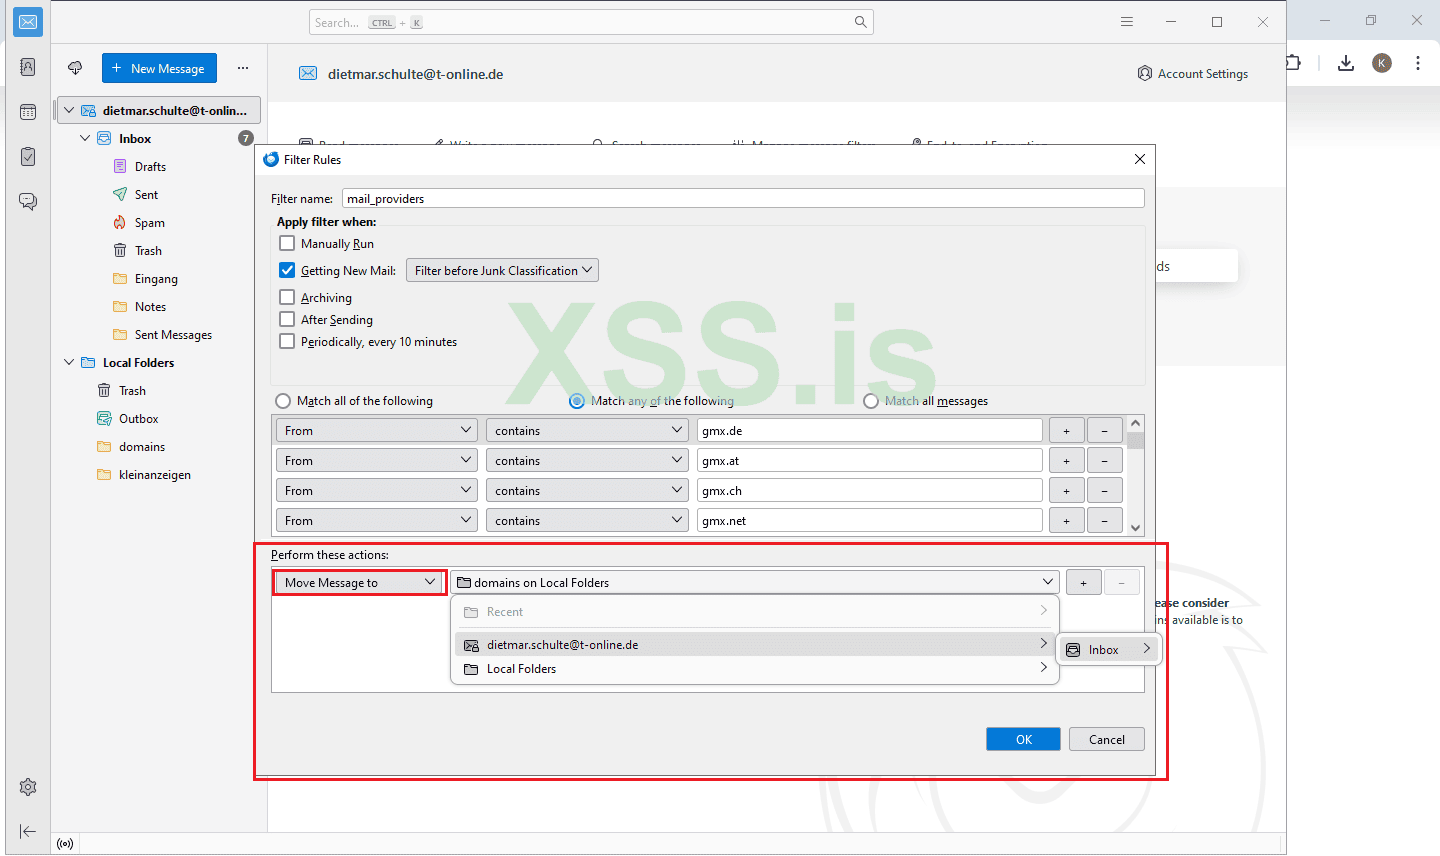
Task: Click the conditions list scrollbar down arrow
Action: 1135,527
